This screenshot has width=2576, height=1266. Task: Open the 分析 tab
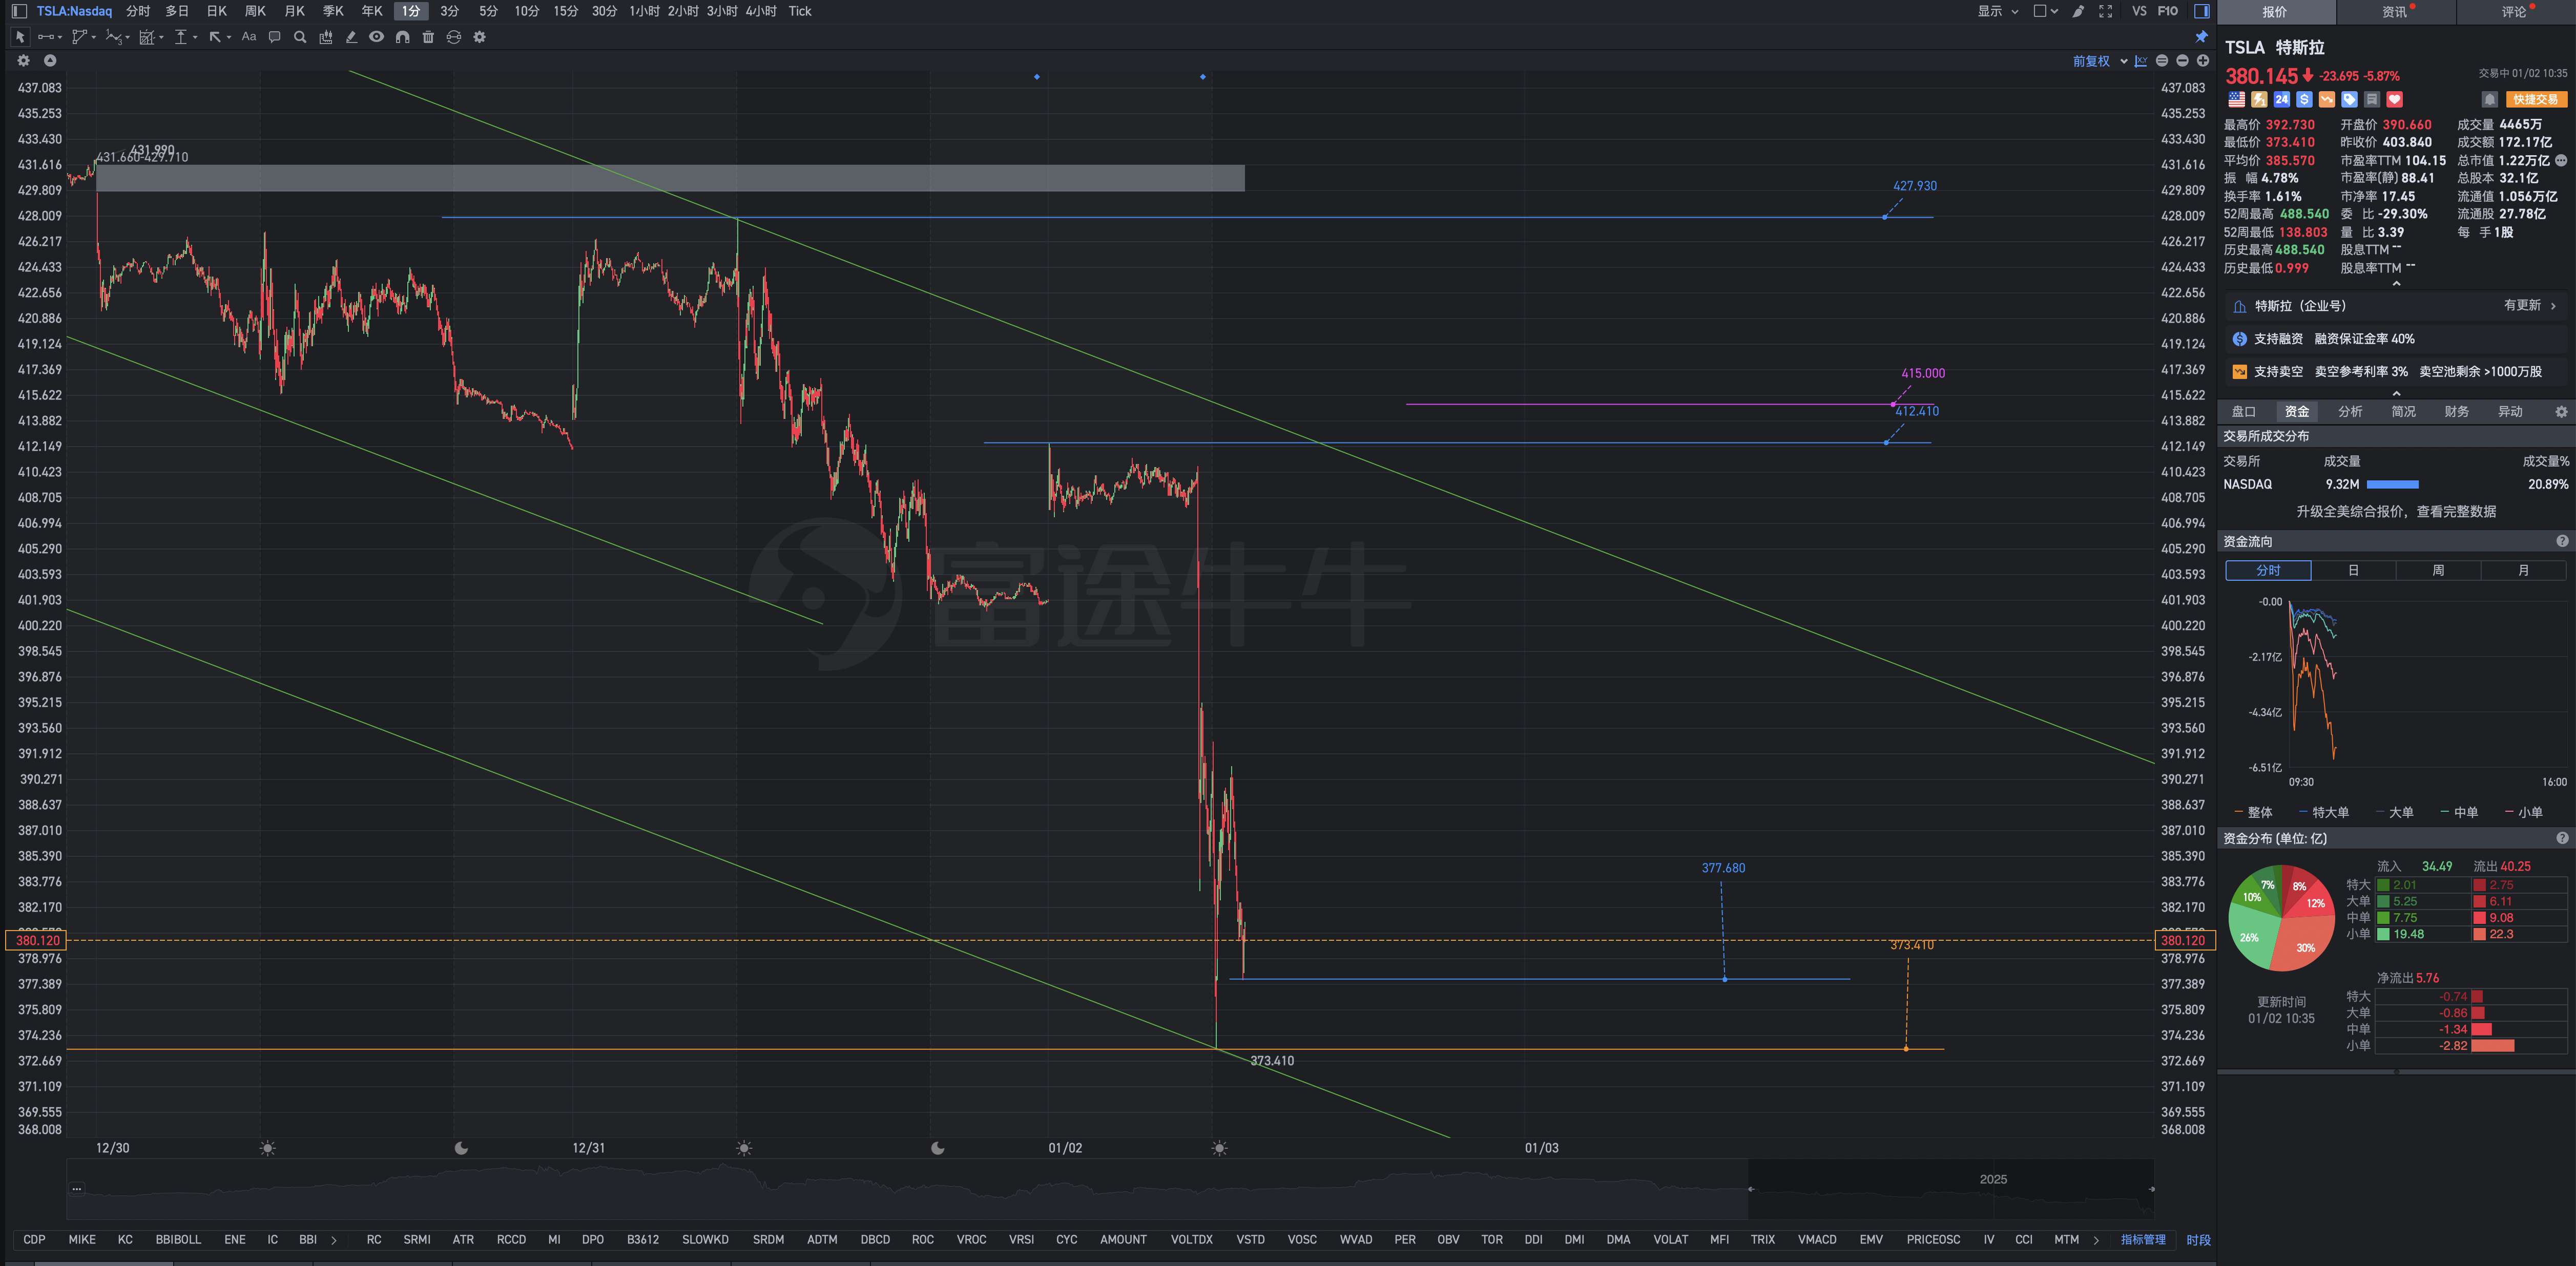coord(2350,412)
